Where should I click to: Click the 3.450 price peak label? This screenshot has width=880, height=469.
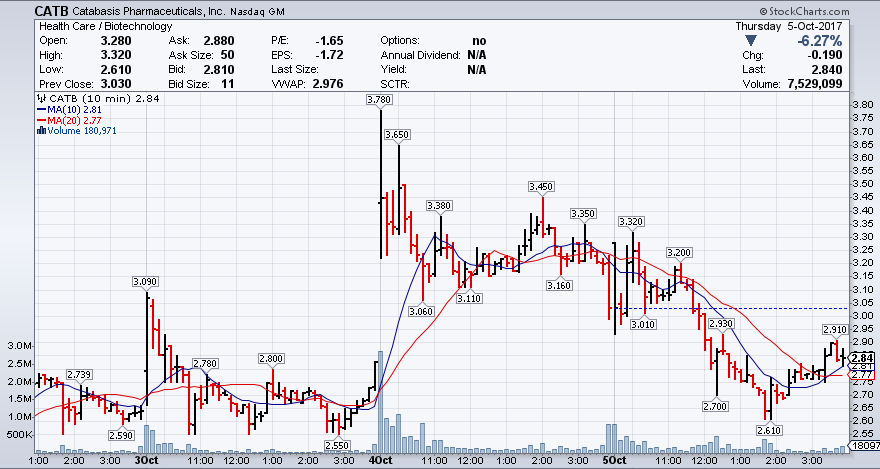click(541, 186)
